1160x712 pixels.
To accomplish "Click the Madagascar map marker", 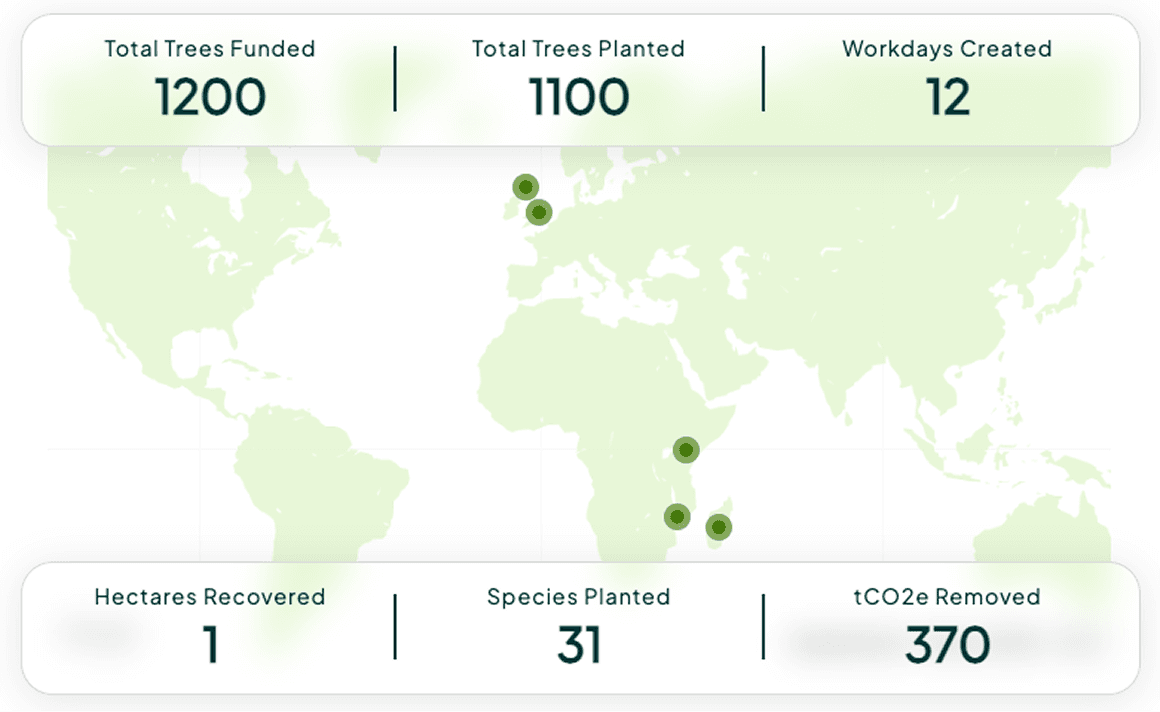I will (718, 527).
